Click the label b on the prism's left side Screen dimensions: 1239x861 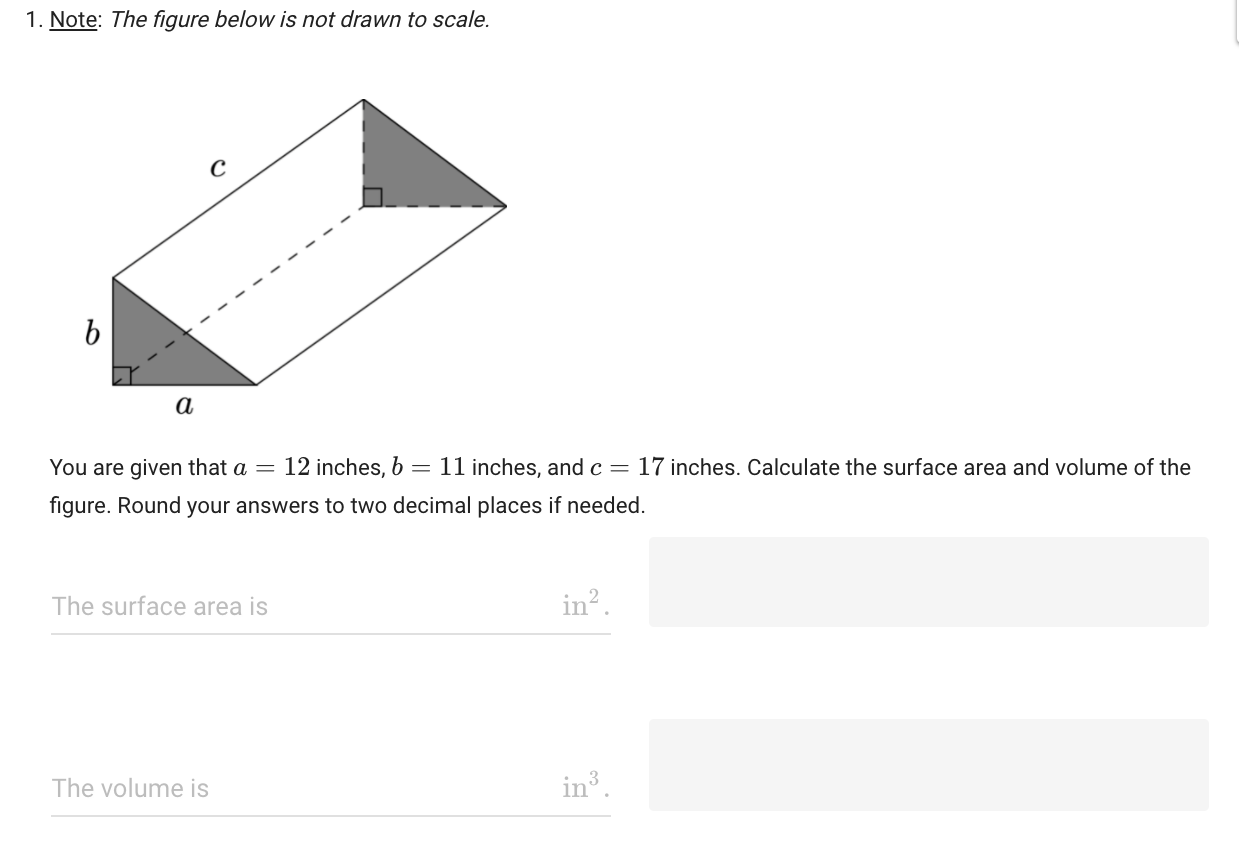91,334
